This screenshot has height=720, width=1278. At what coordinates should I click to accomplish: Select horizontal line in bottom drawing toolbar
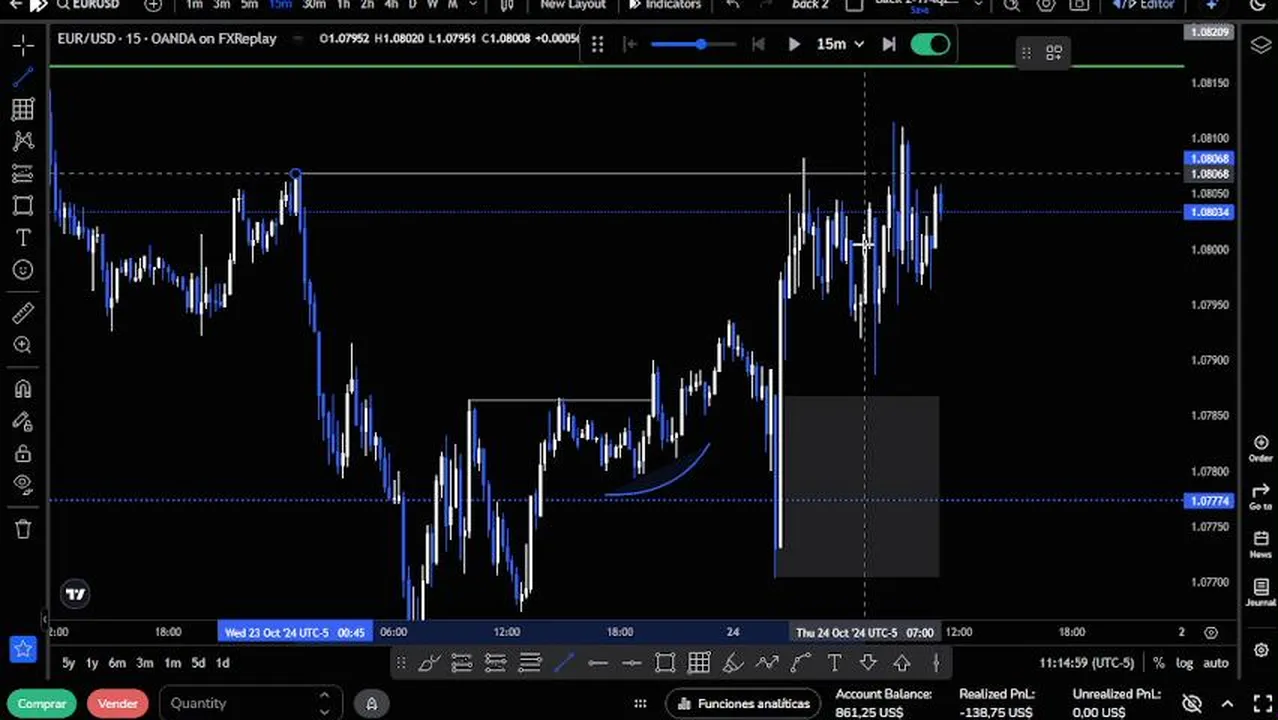597,662
